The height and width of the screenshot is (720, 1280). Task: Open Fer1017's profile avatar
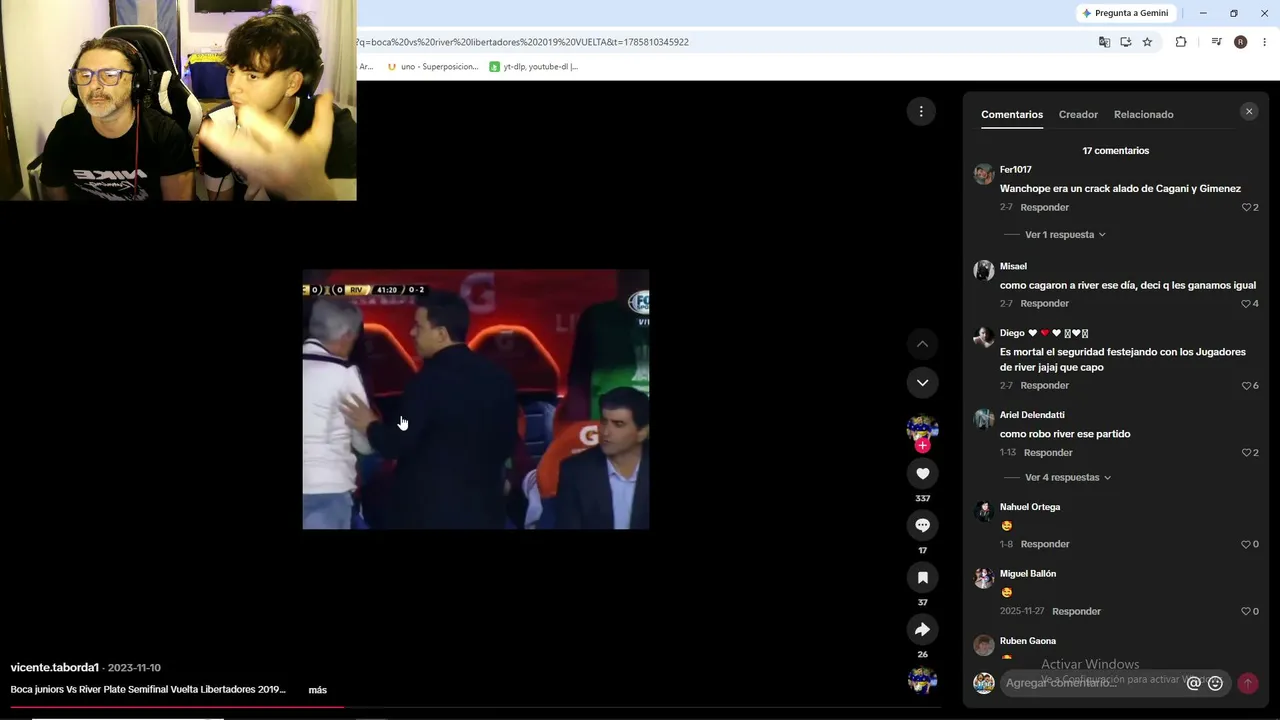pyautogui.click(x=984, y=174)
